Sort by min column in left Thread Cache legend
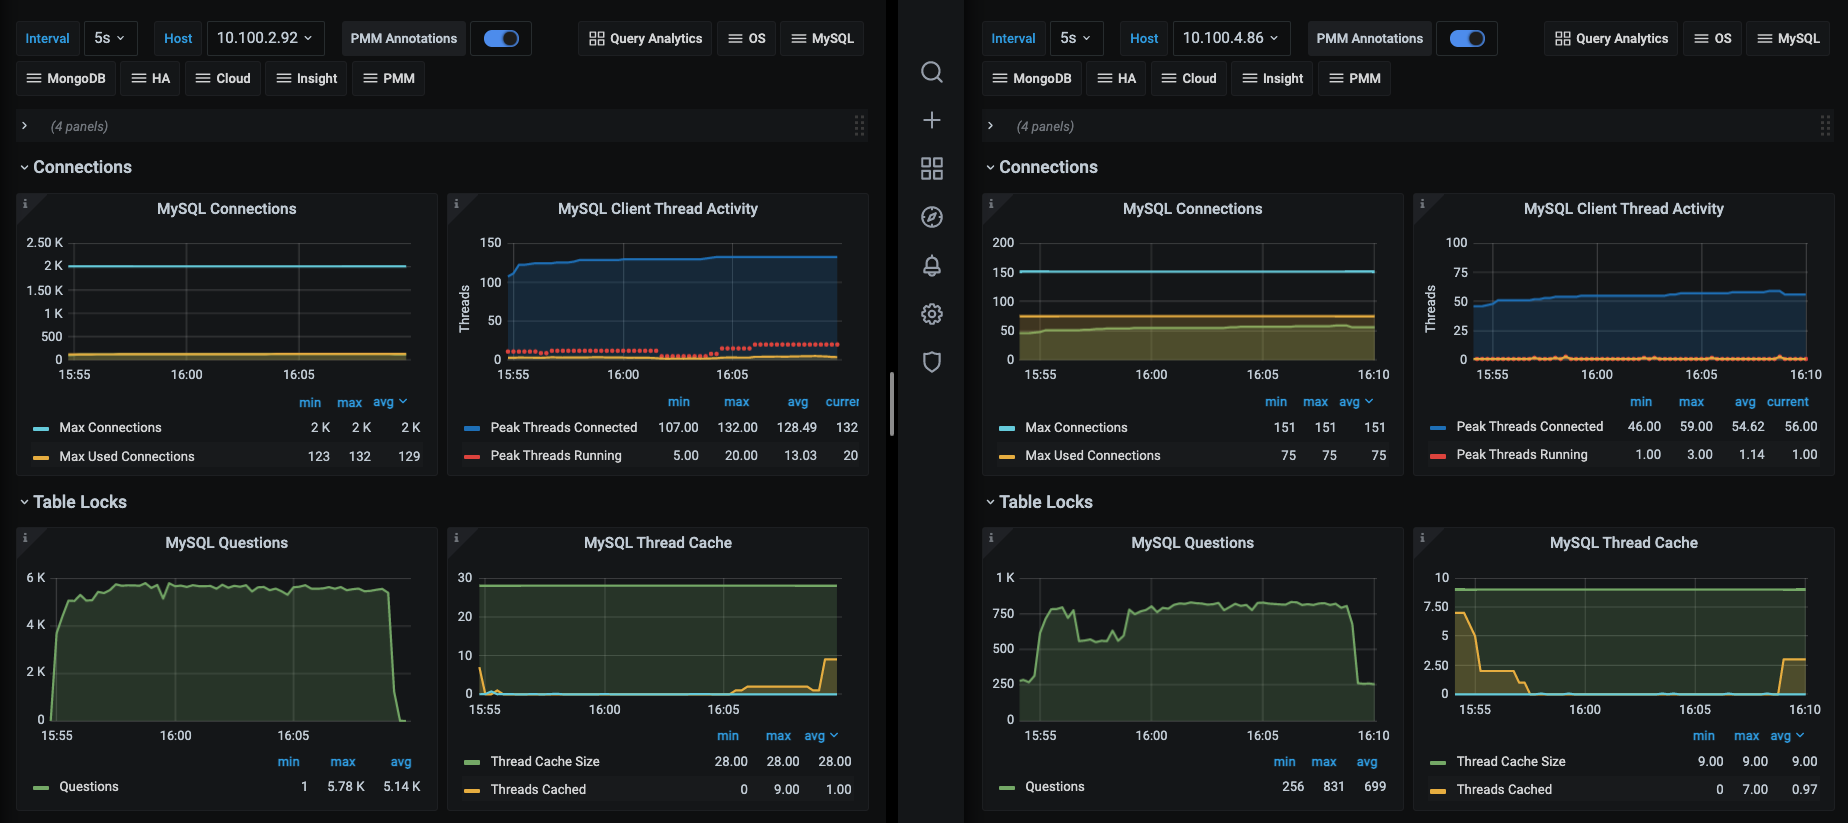This screenshot has height=823, width=1848. tap(728, 736)
